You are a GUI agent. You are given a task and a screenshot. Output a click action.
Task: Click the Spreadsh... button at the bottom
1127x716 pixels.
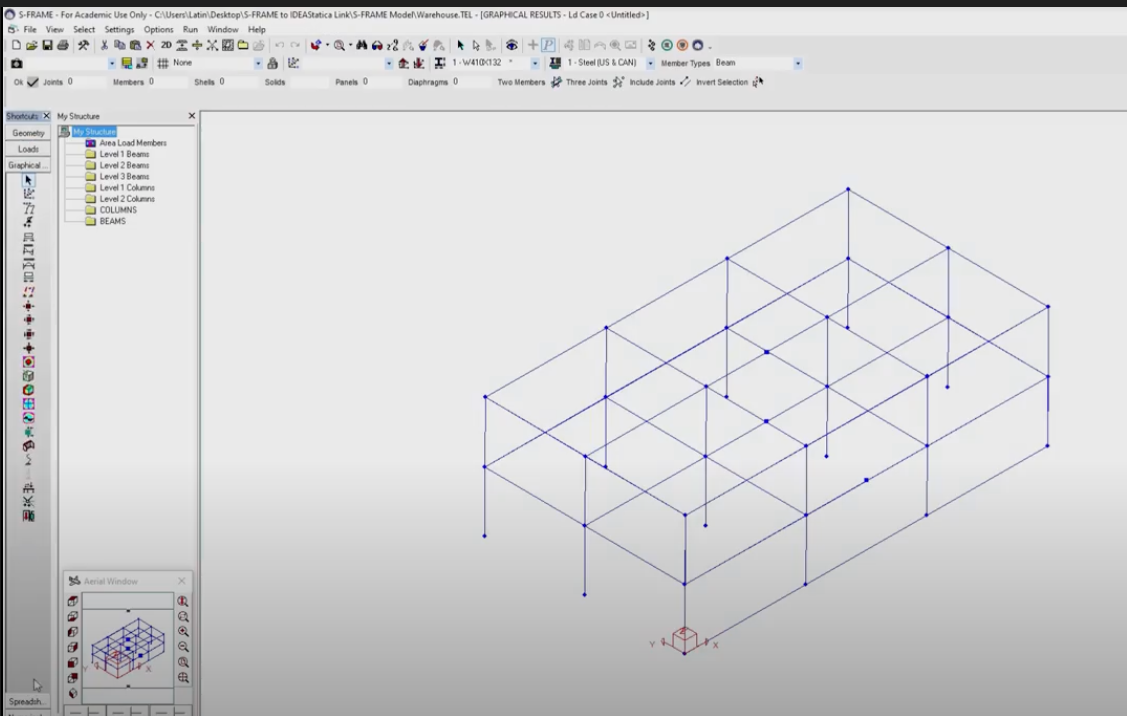click(x=26, y=702)
